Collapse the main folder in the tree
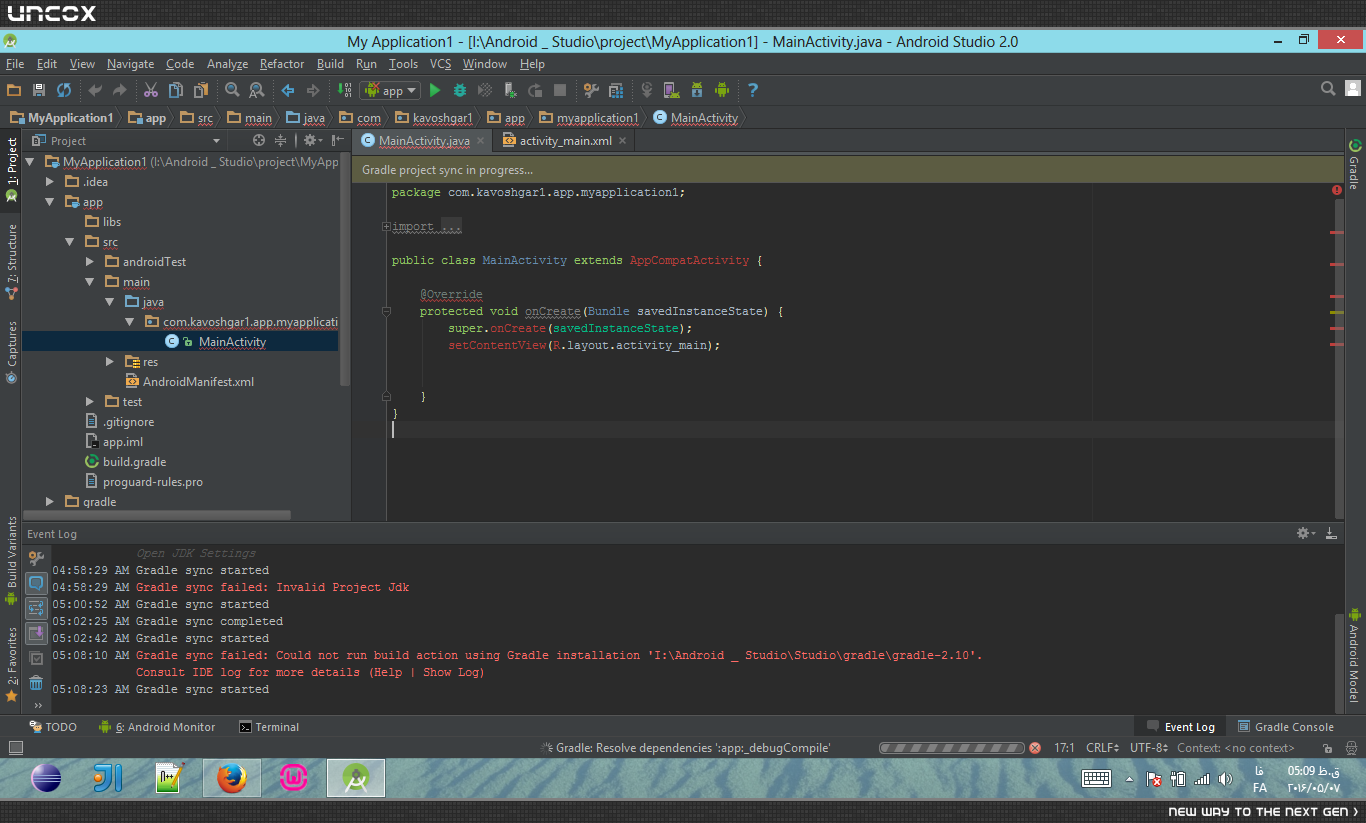The height and width of the screenshot is (823, 1366). (x=90, y=282)
